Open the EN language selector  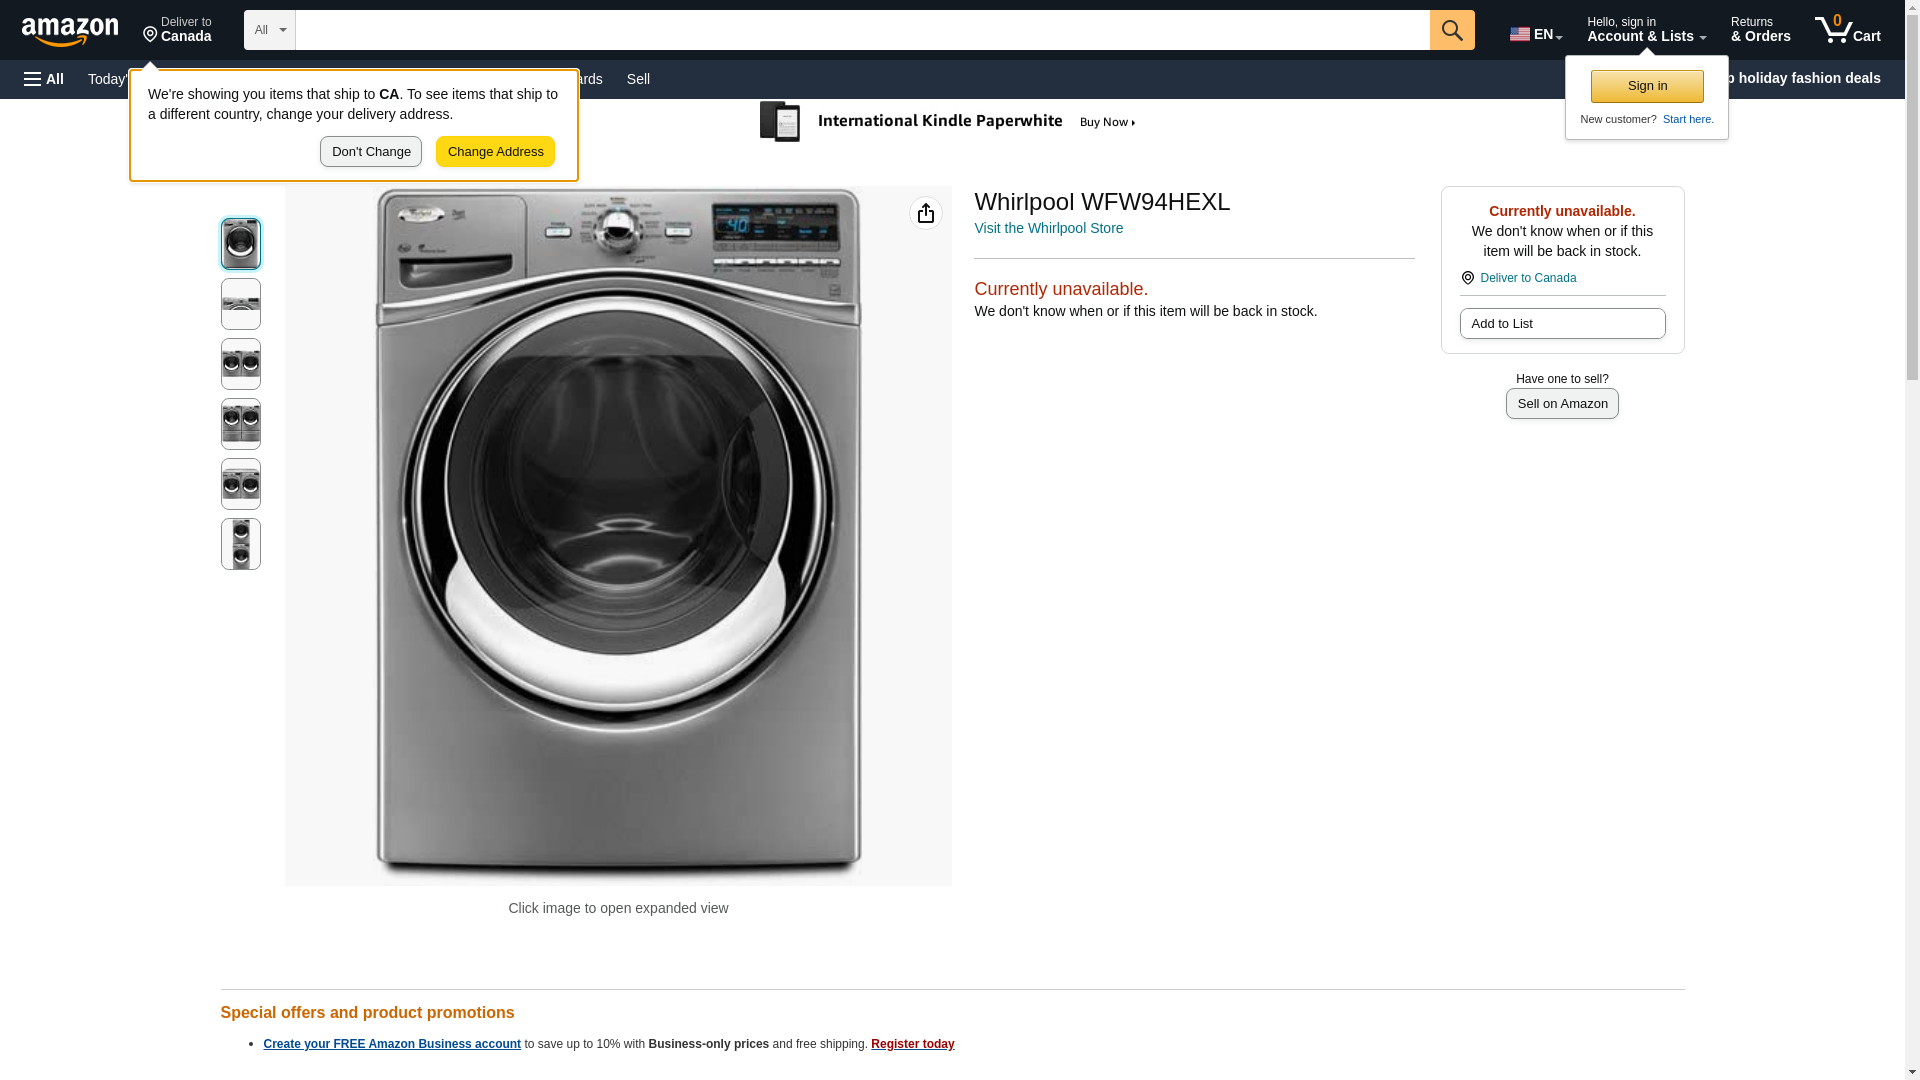point(1535,33)
